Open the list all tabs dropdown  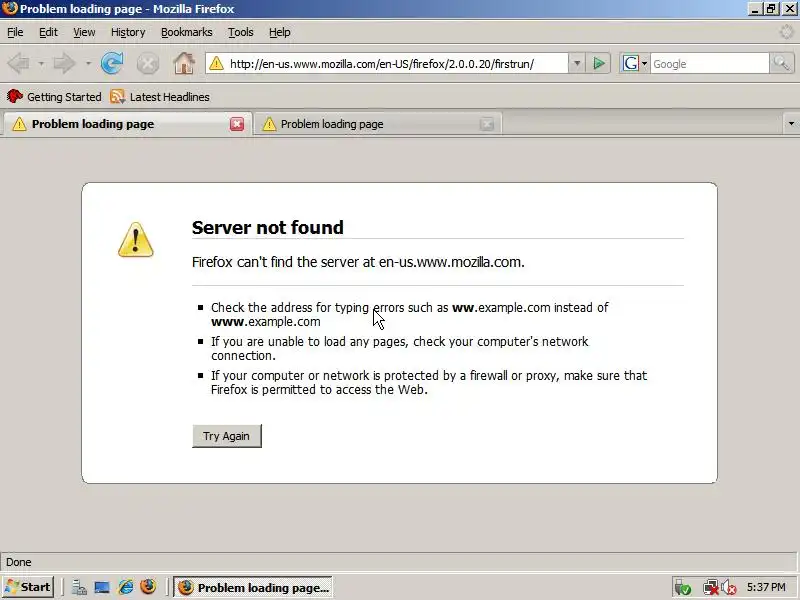point(791,123)
